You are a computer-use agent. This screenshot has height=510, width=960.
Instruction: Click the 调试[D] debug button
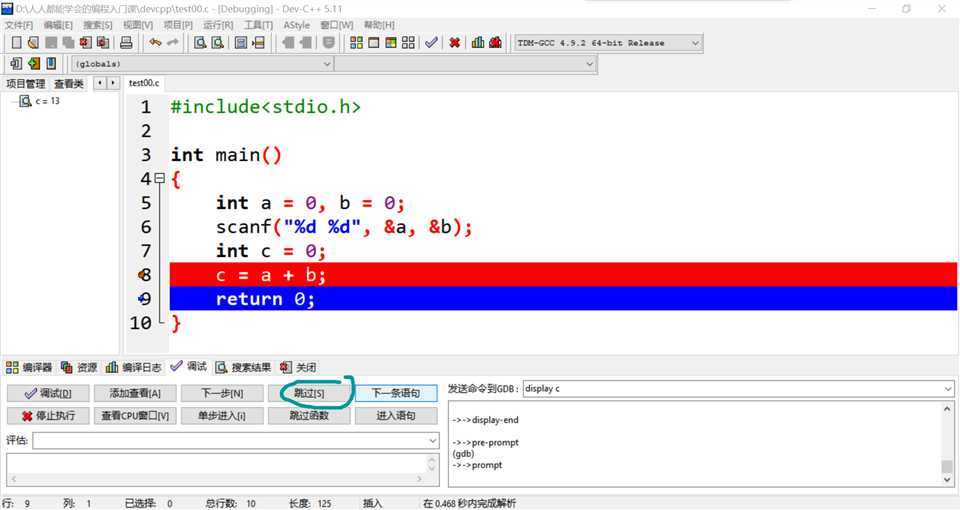(48, 393)
